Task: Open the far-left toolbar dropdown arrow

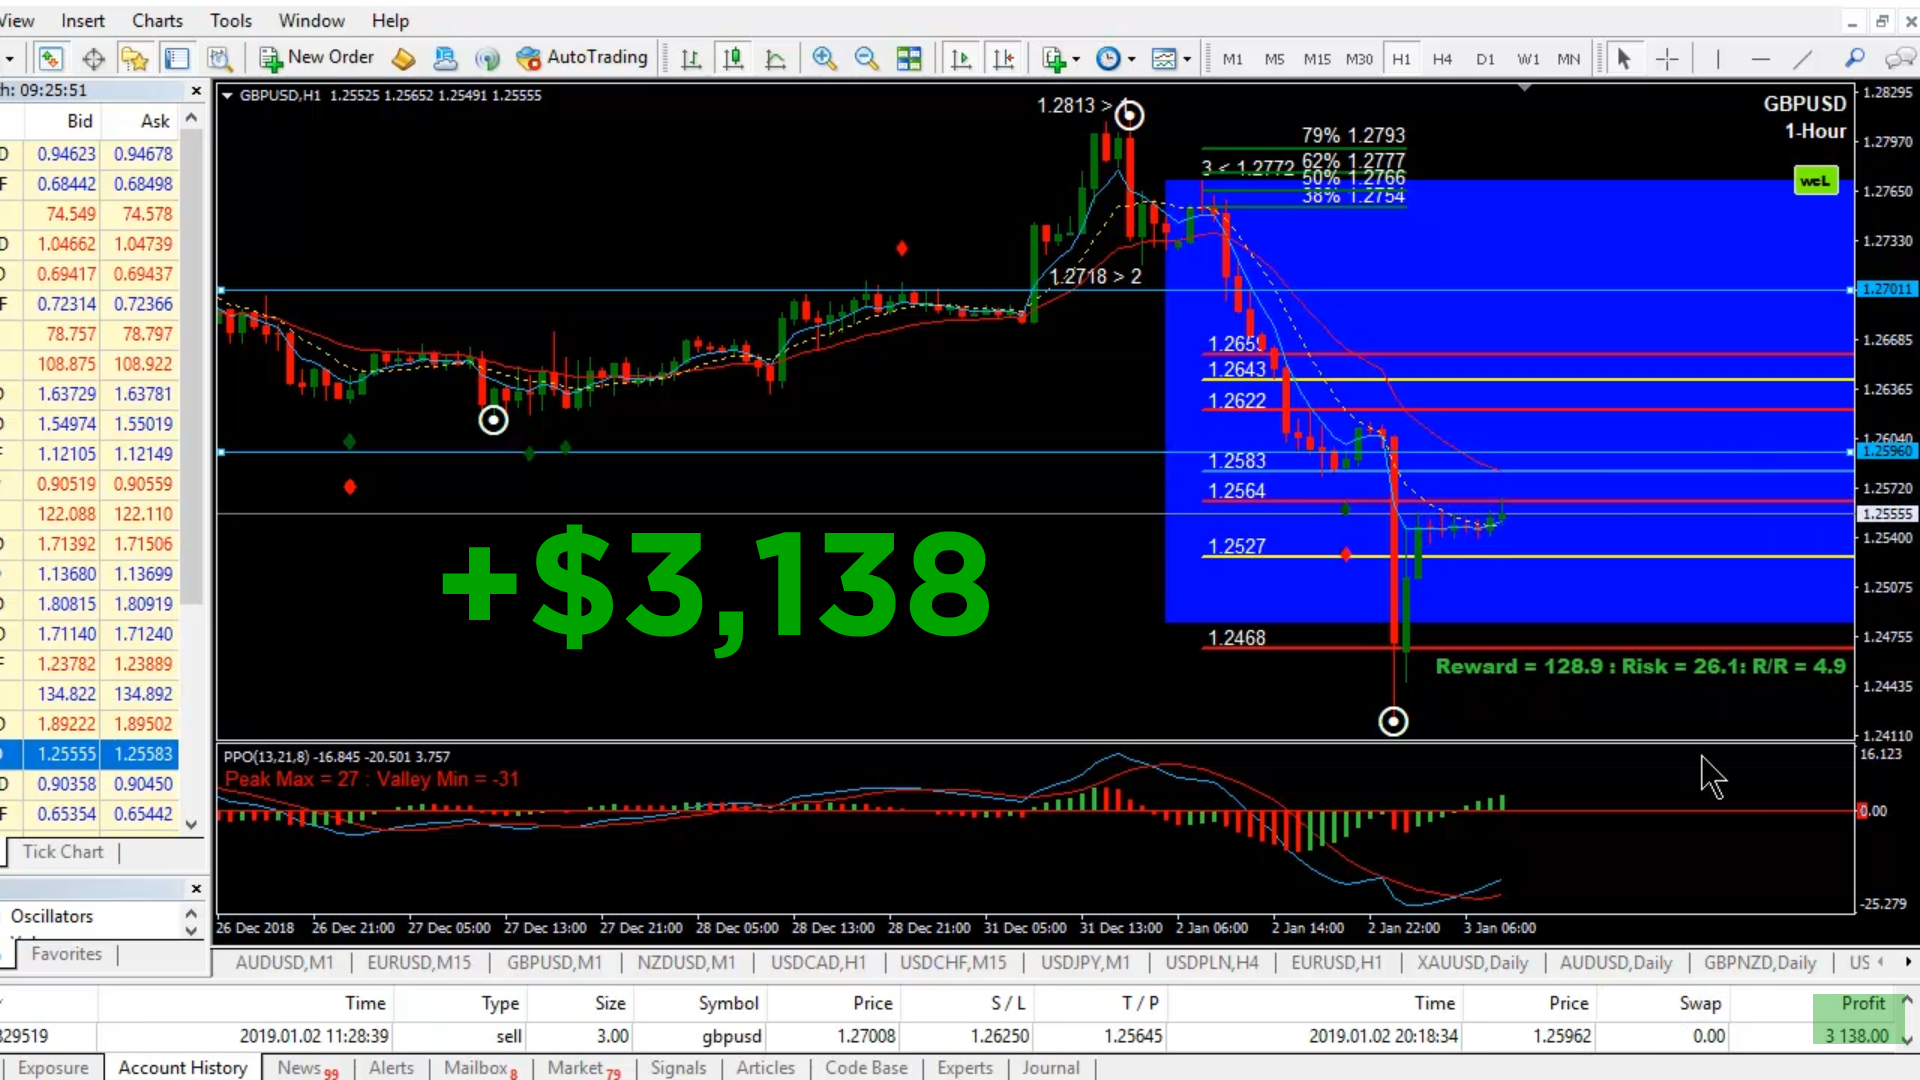Action: coord(9,59)
